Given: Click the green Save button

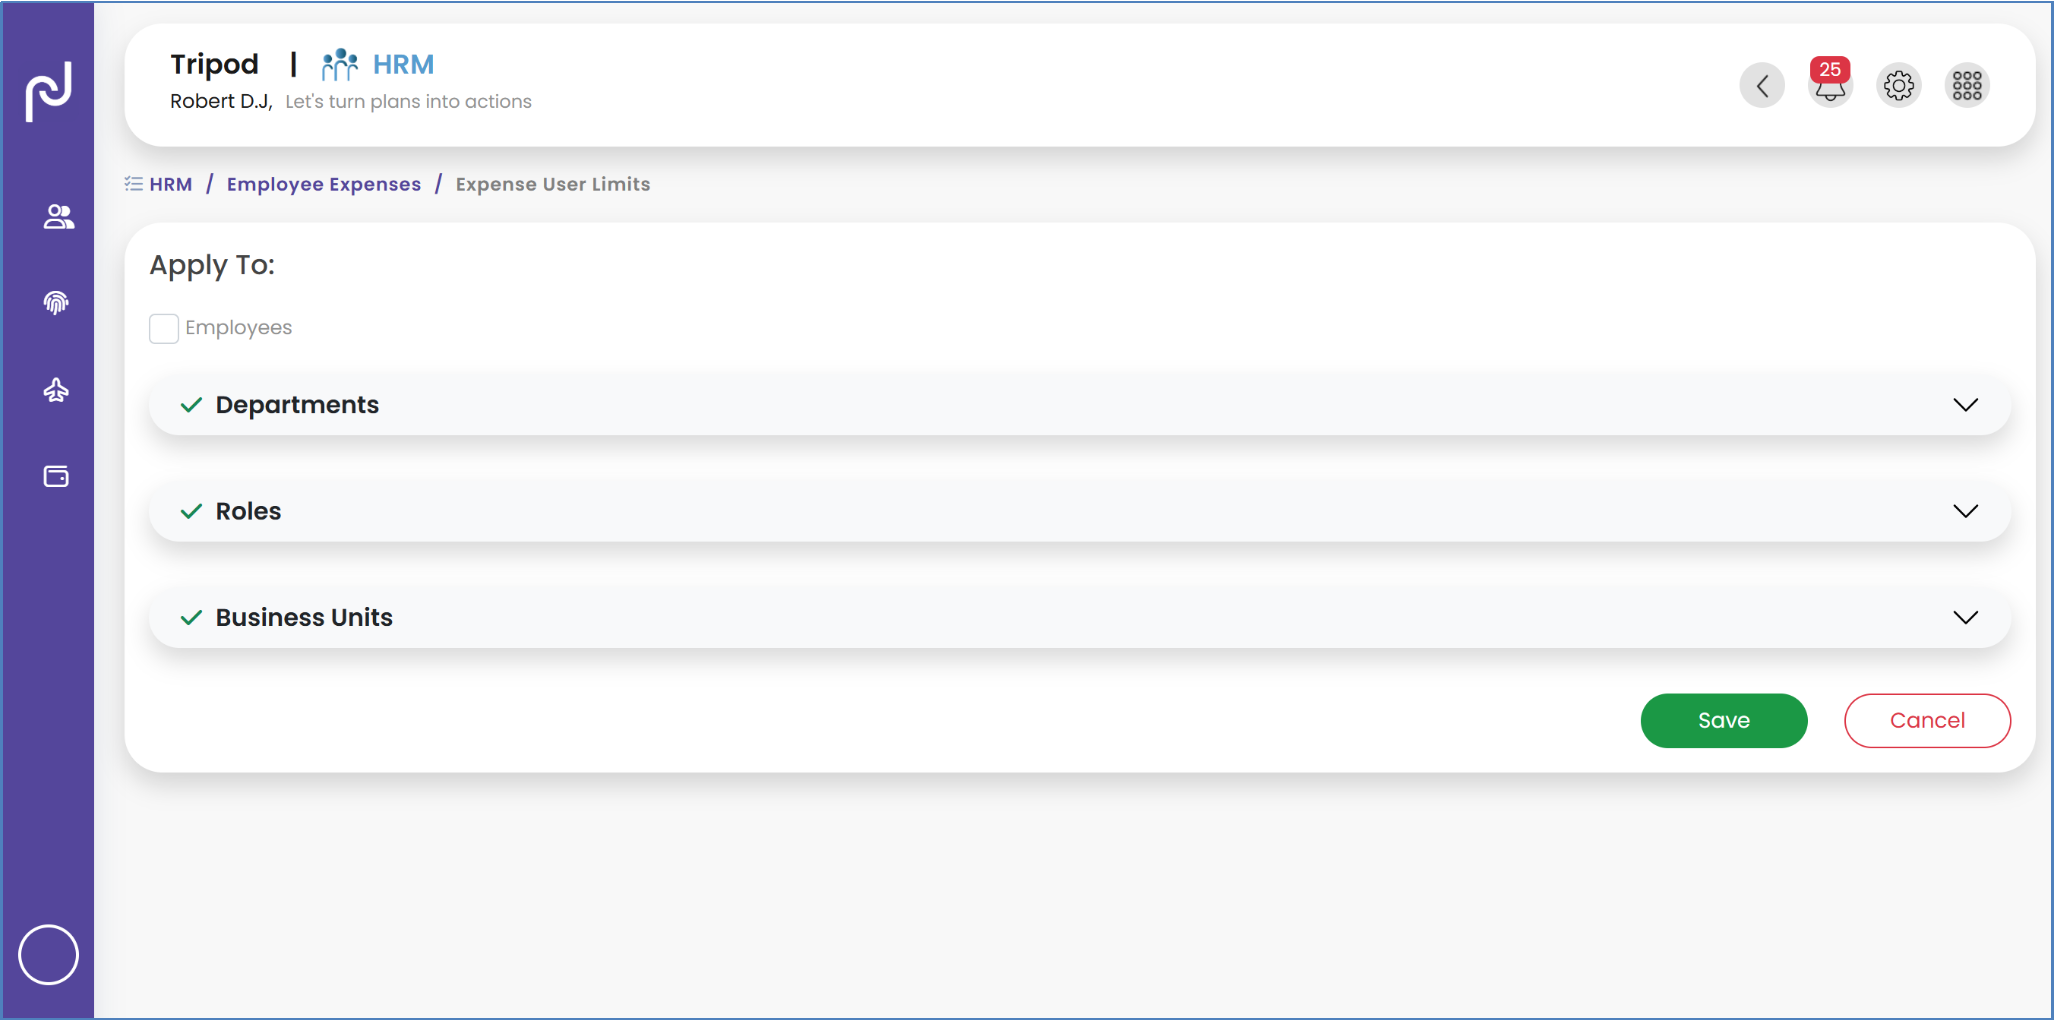Looking at the screenshot, I should point(1723,720).
